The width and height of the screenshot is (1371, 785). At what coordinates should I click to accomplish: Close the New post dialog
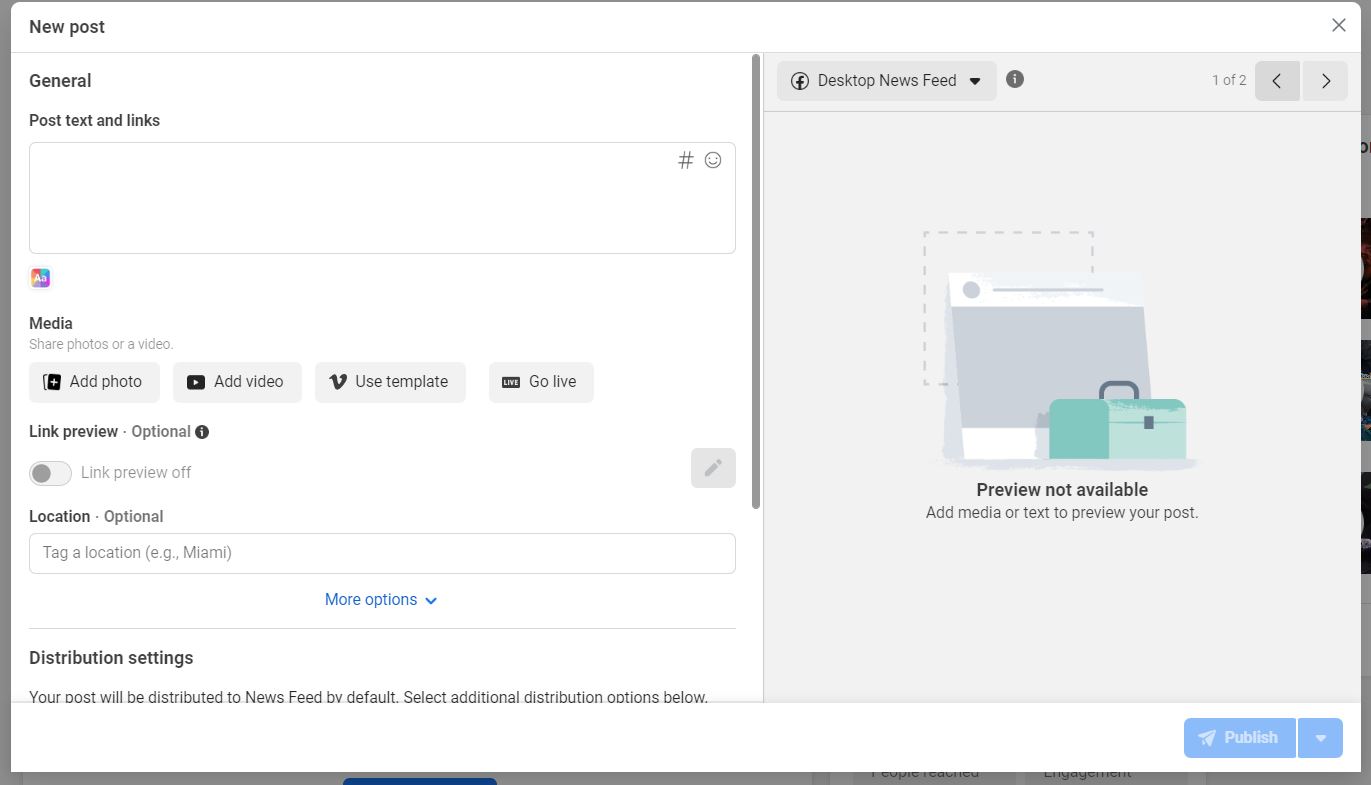(x=1339, y=26)
